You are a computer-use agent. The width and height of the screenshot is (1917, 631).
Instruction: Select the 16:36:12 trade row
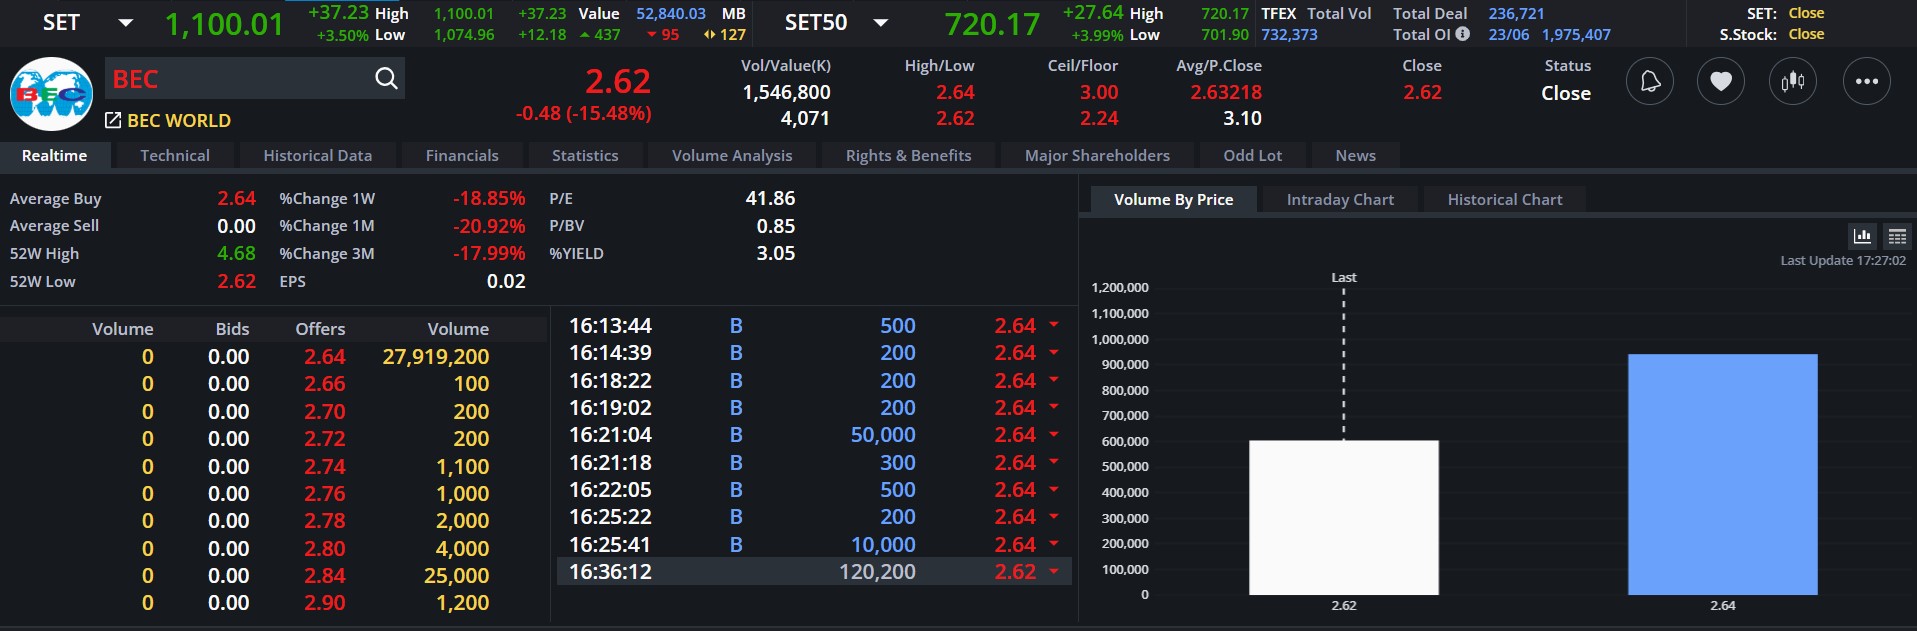click(814, 572)
